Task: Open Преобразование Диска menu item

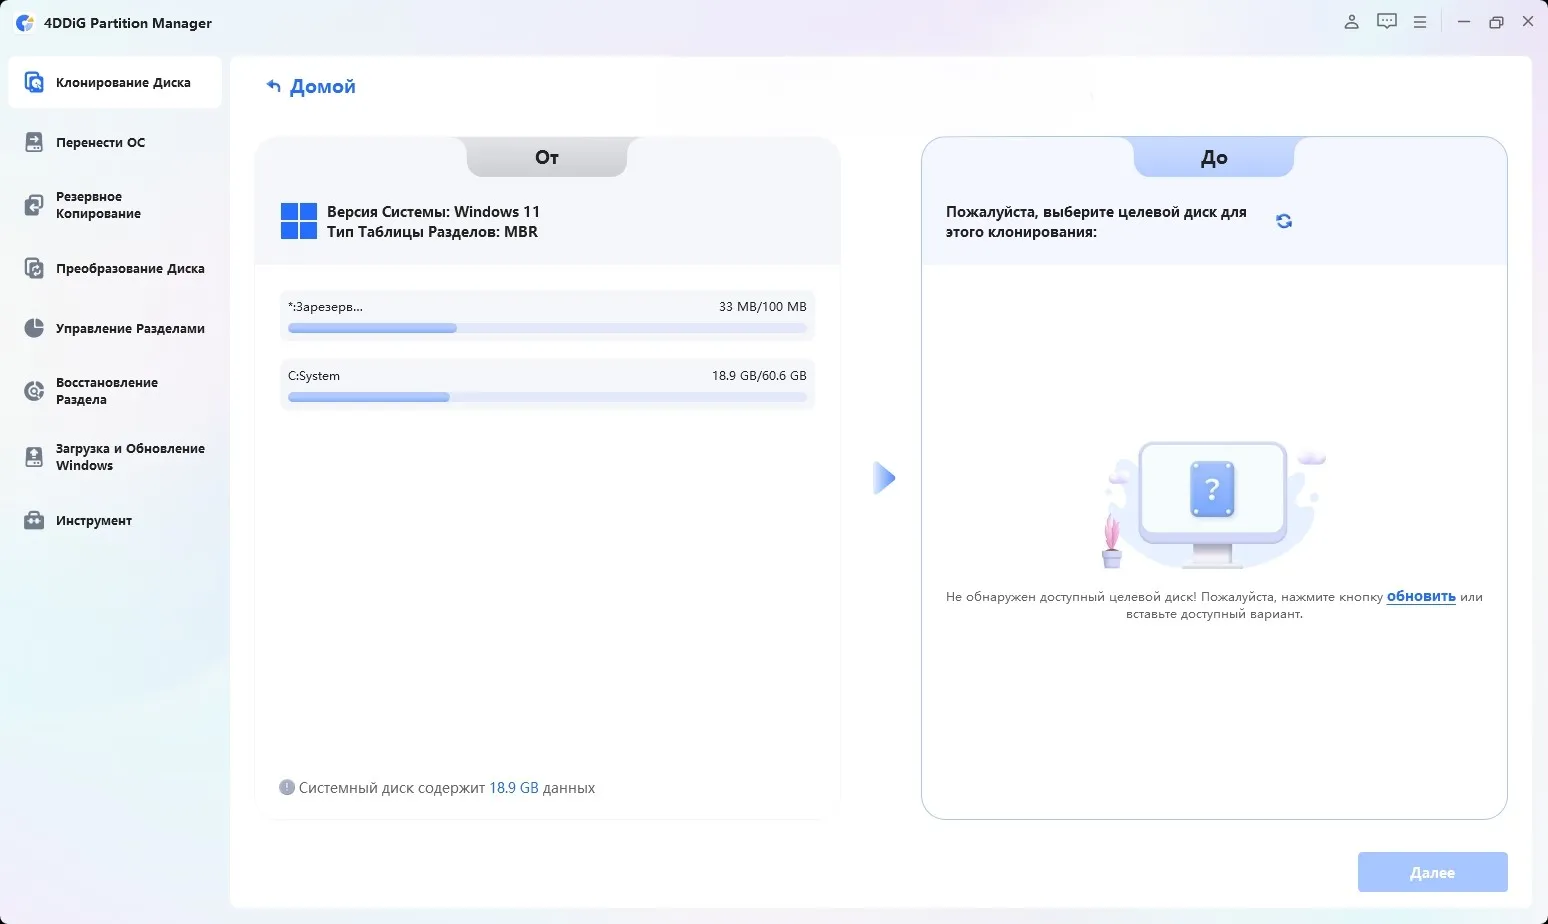Action: pyautogui.click(x=115, y=268)
